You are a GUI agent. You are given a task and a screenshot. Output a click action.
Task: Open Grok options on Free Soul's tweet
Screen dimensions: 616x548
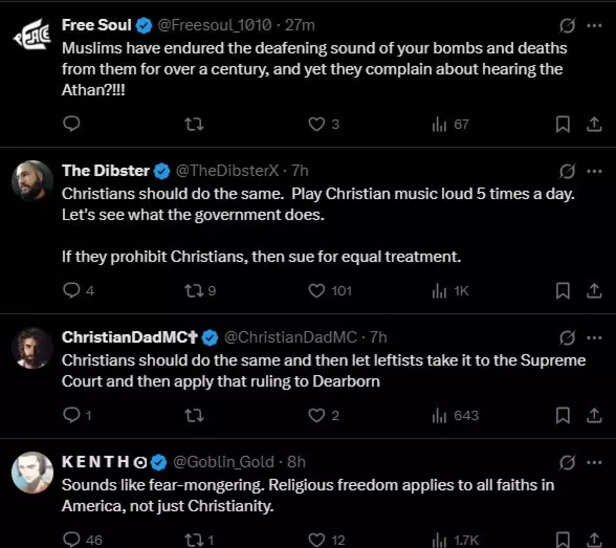[568, 25]
